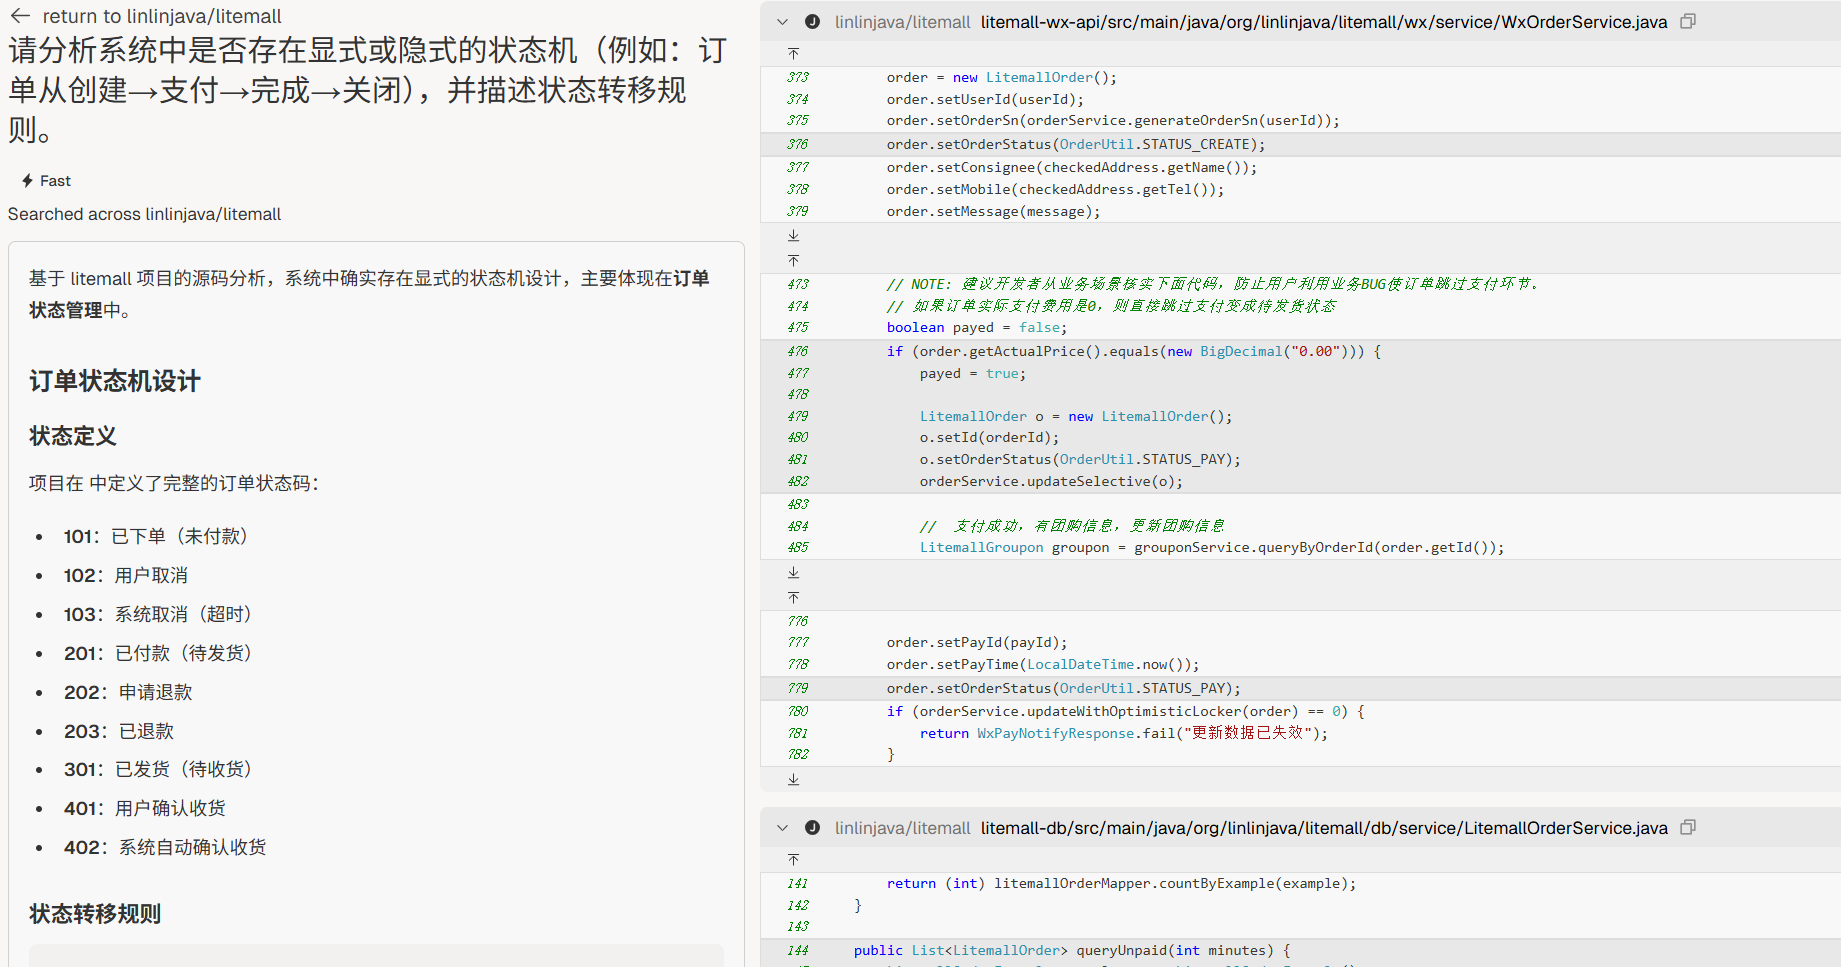Click the lightning Fast mode icon
Image resolution: width=1841 pixels, height=967 pixels.
(28, 181)
